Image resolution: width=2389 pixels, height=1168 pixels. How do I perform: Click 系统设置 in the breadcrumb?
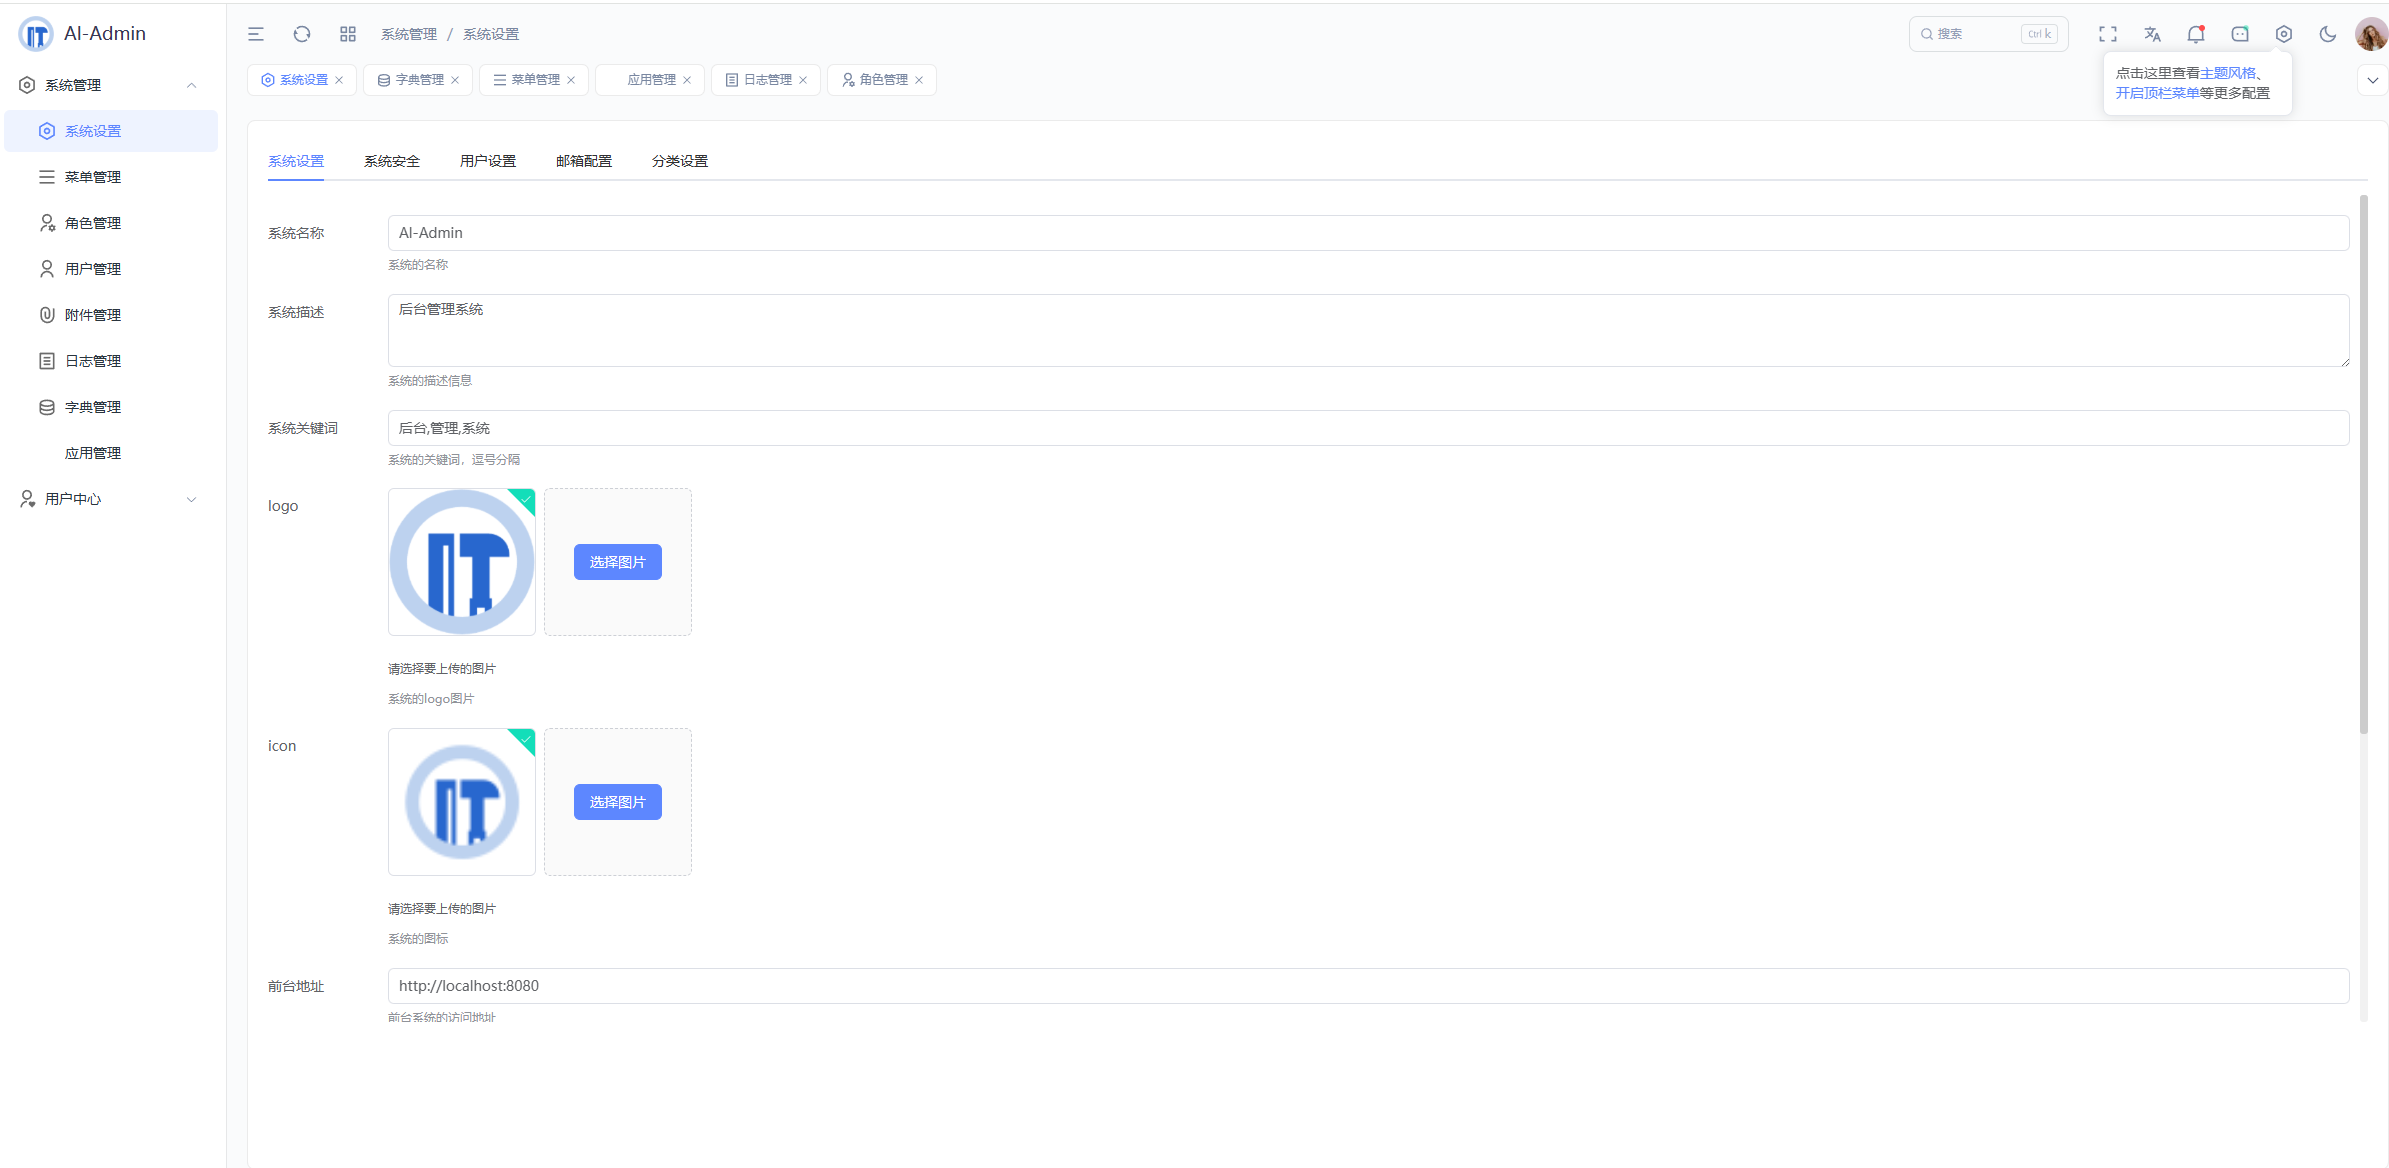[491, 34]
